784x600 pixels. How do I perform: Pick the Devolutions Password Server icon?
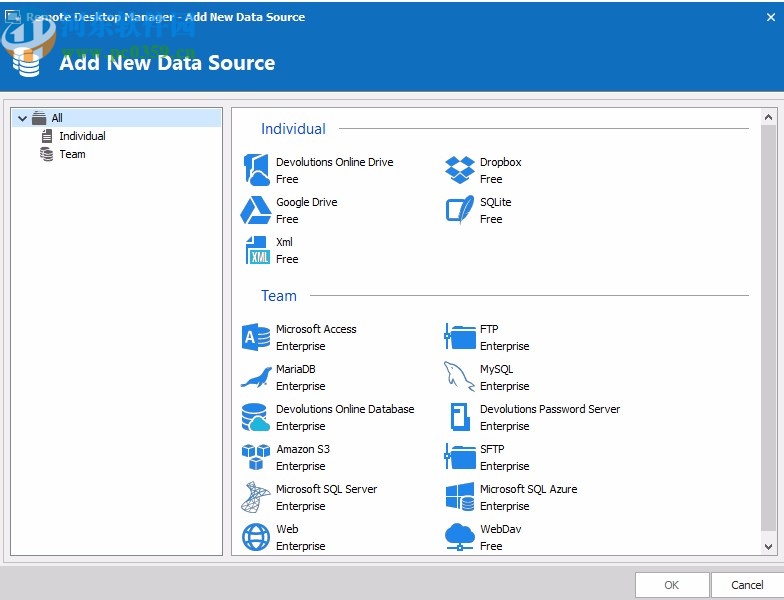[x=460, y=417]
